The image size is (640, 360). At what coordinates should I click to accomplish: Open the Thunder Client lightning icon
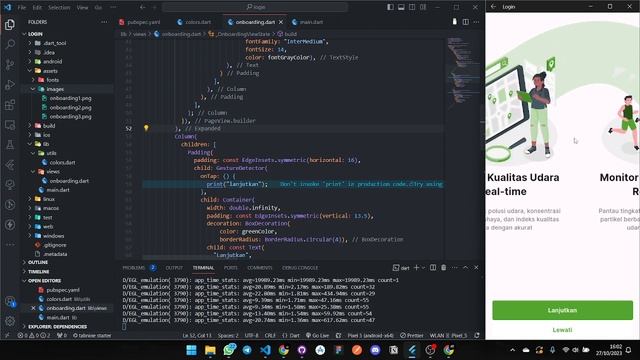click(10, 224)
